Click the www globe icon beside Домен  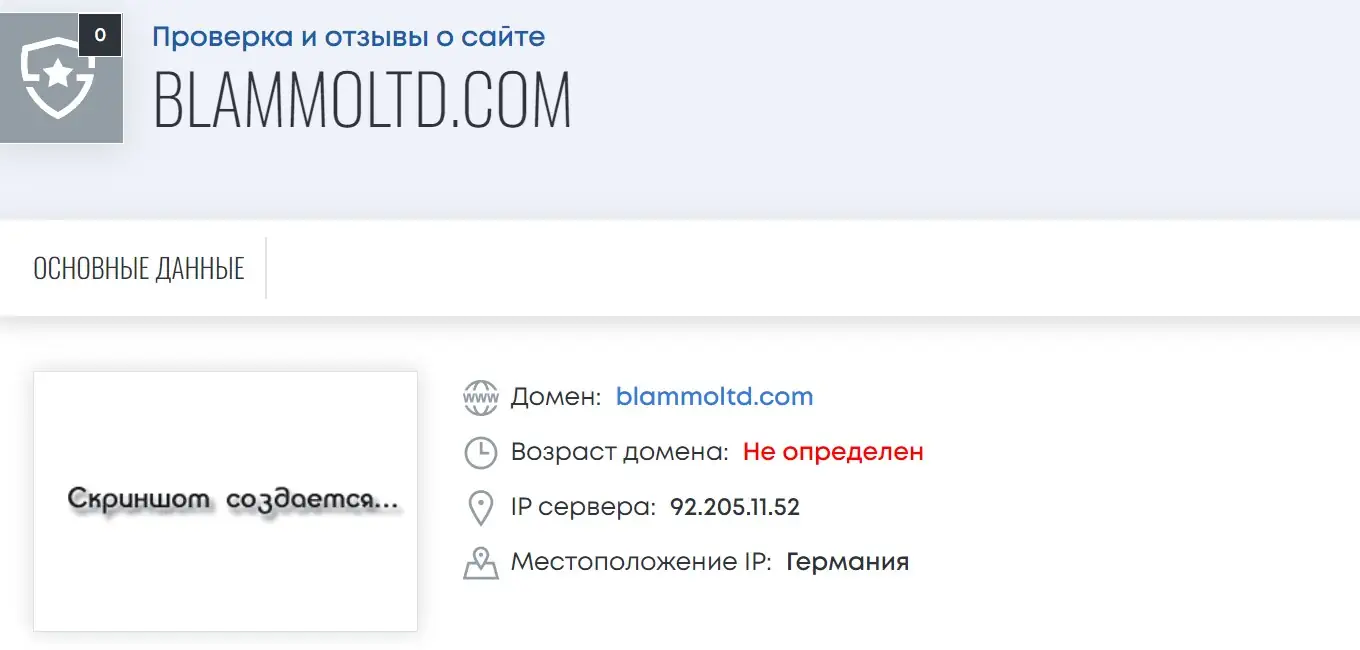[x=481, y=397]
